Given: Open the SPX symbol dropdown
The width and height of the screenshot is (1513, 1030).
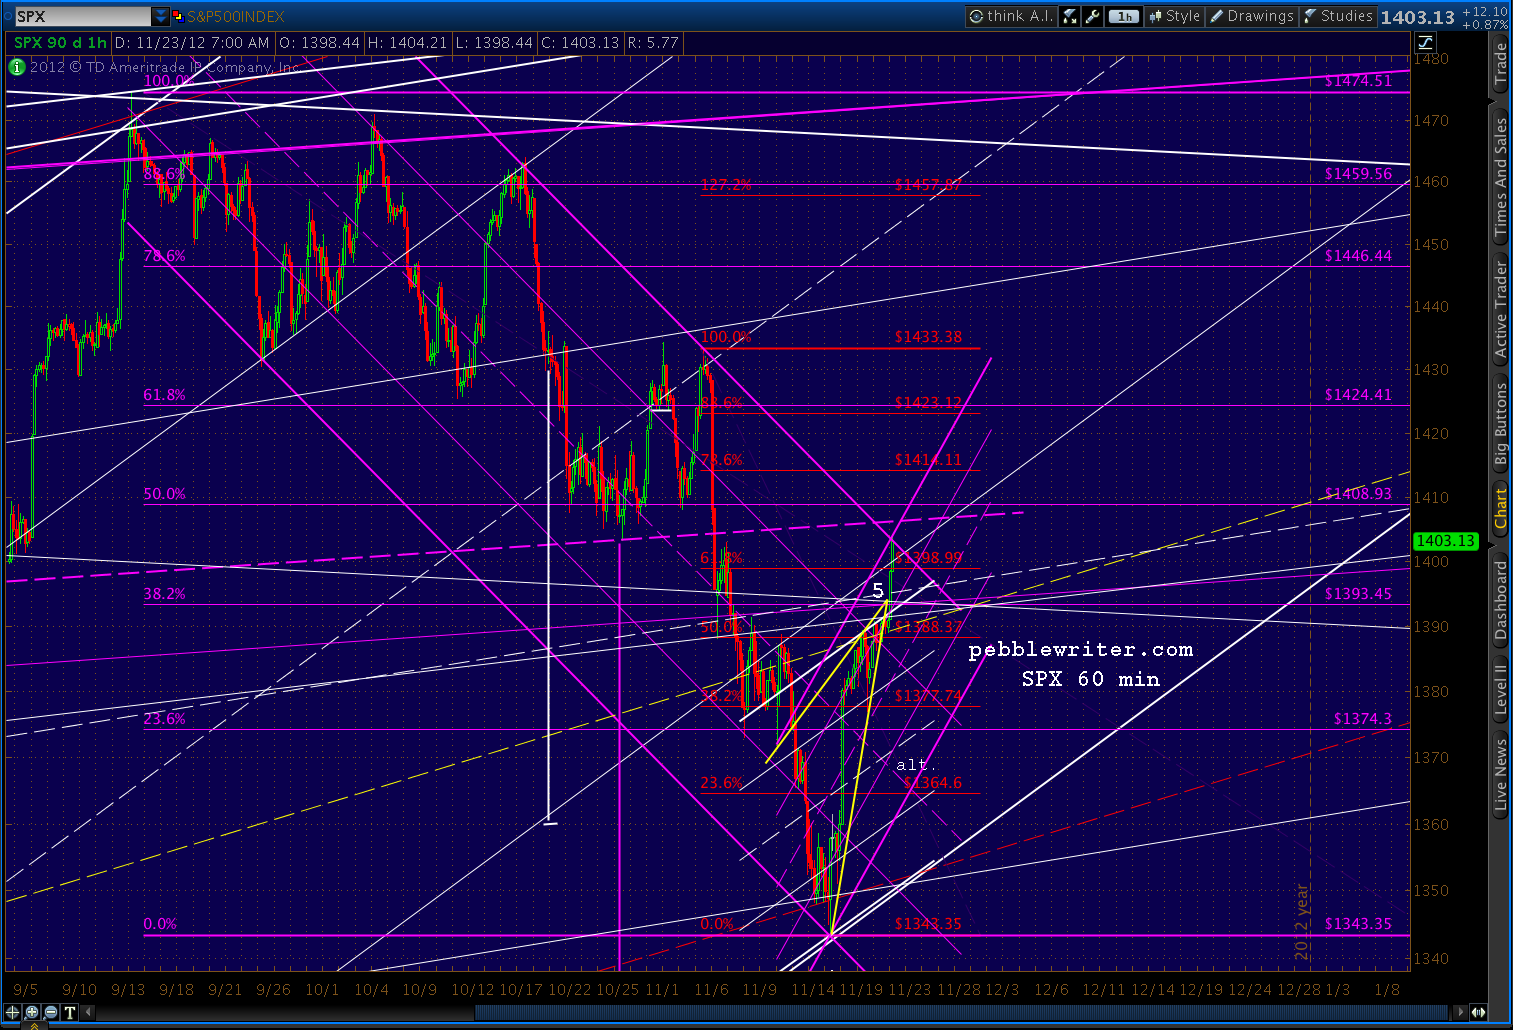Looking at the screenshot, I should [160, 15].
